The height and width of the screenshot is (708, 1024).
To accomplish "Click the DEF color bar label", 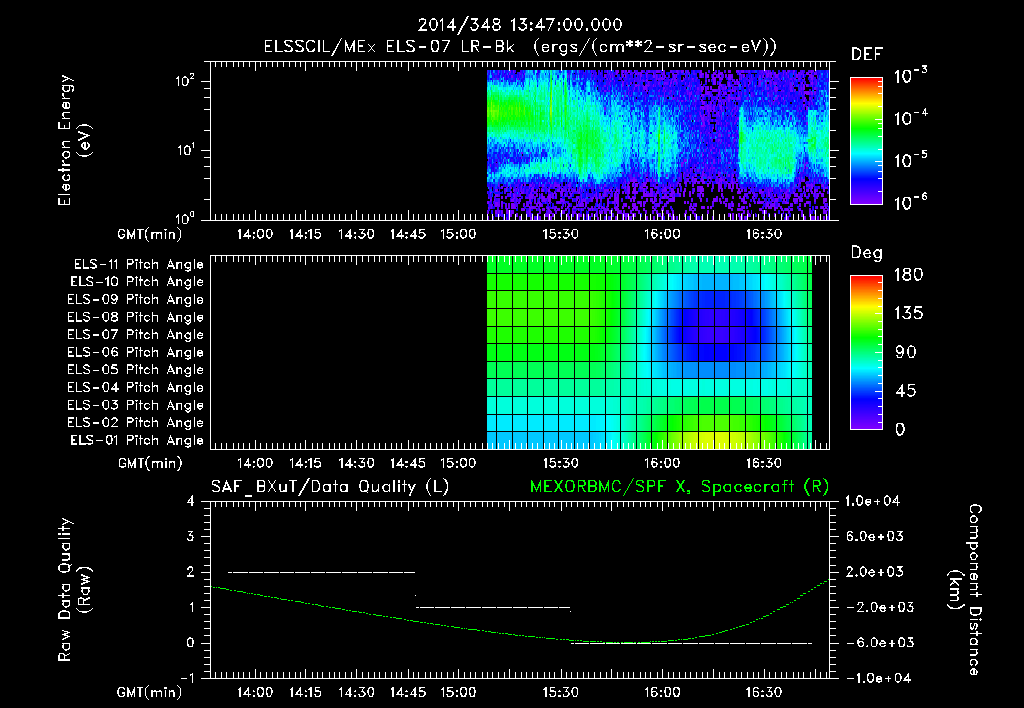I will (867, 54).
